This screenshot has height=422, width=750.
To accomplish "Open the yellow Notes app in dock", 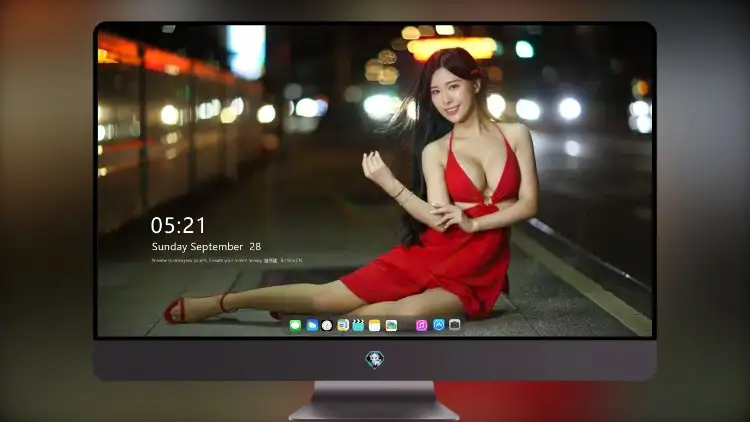I will (x=375, y=325).
